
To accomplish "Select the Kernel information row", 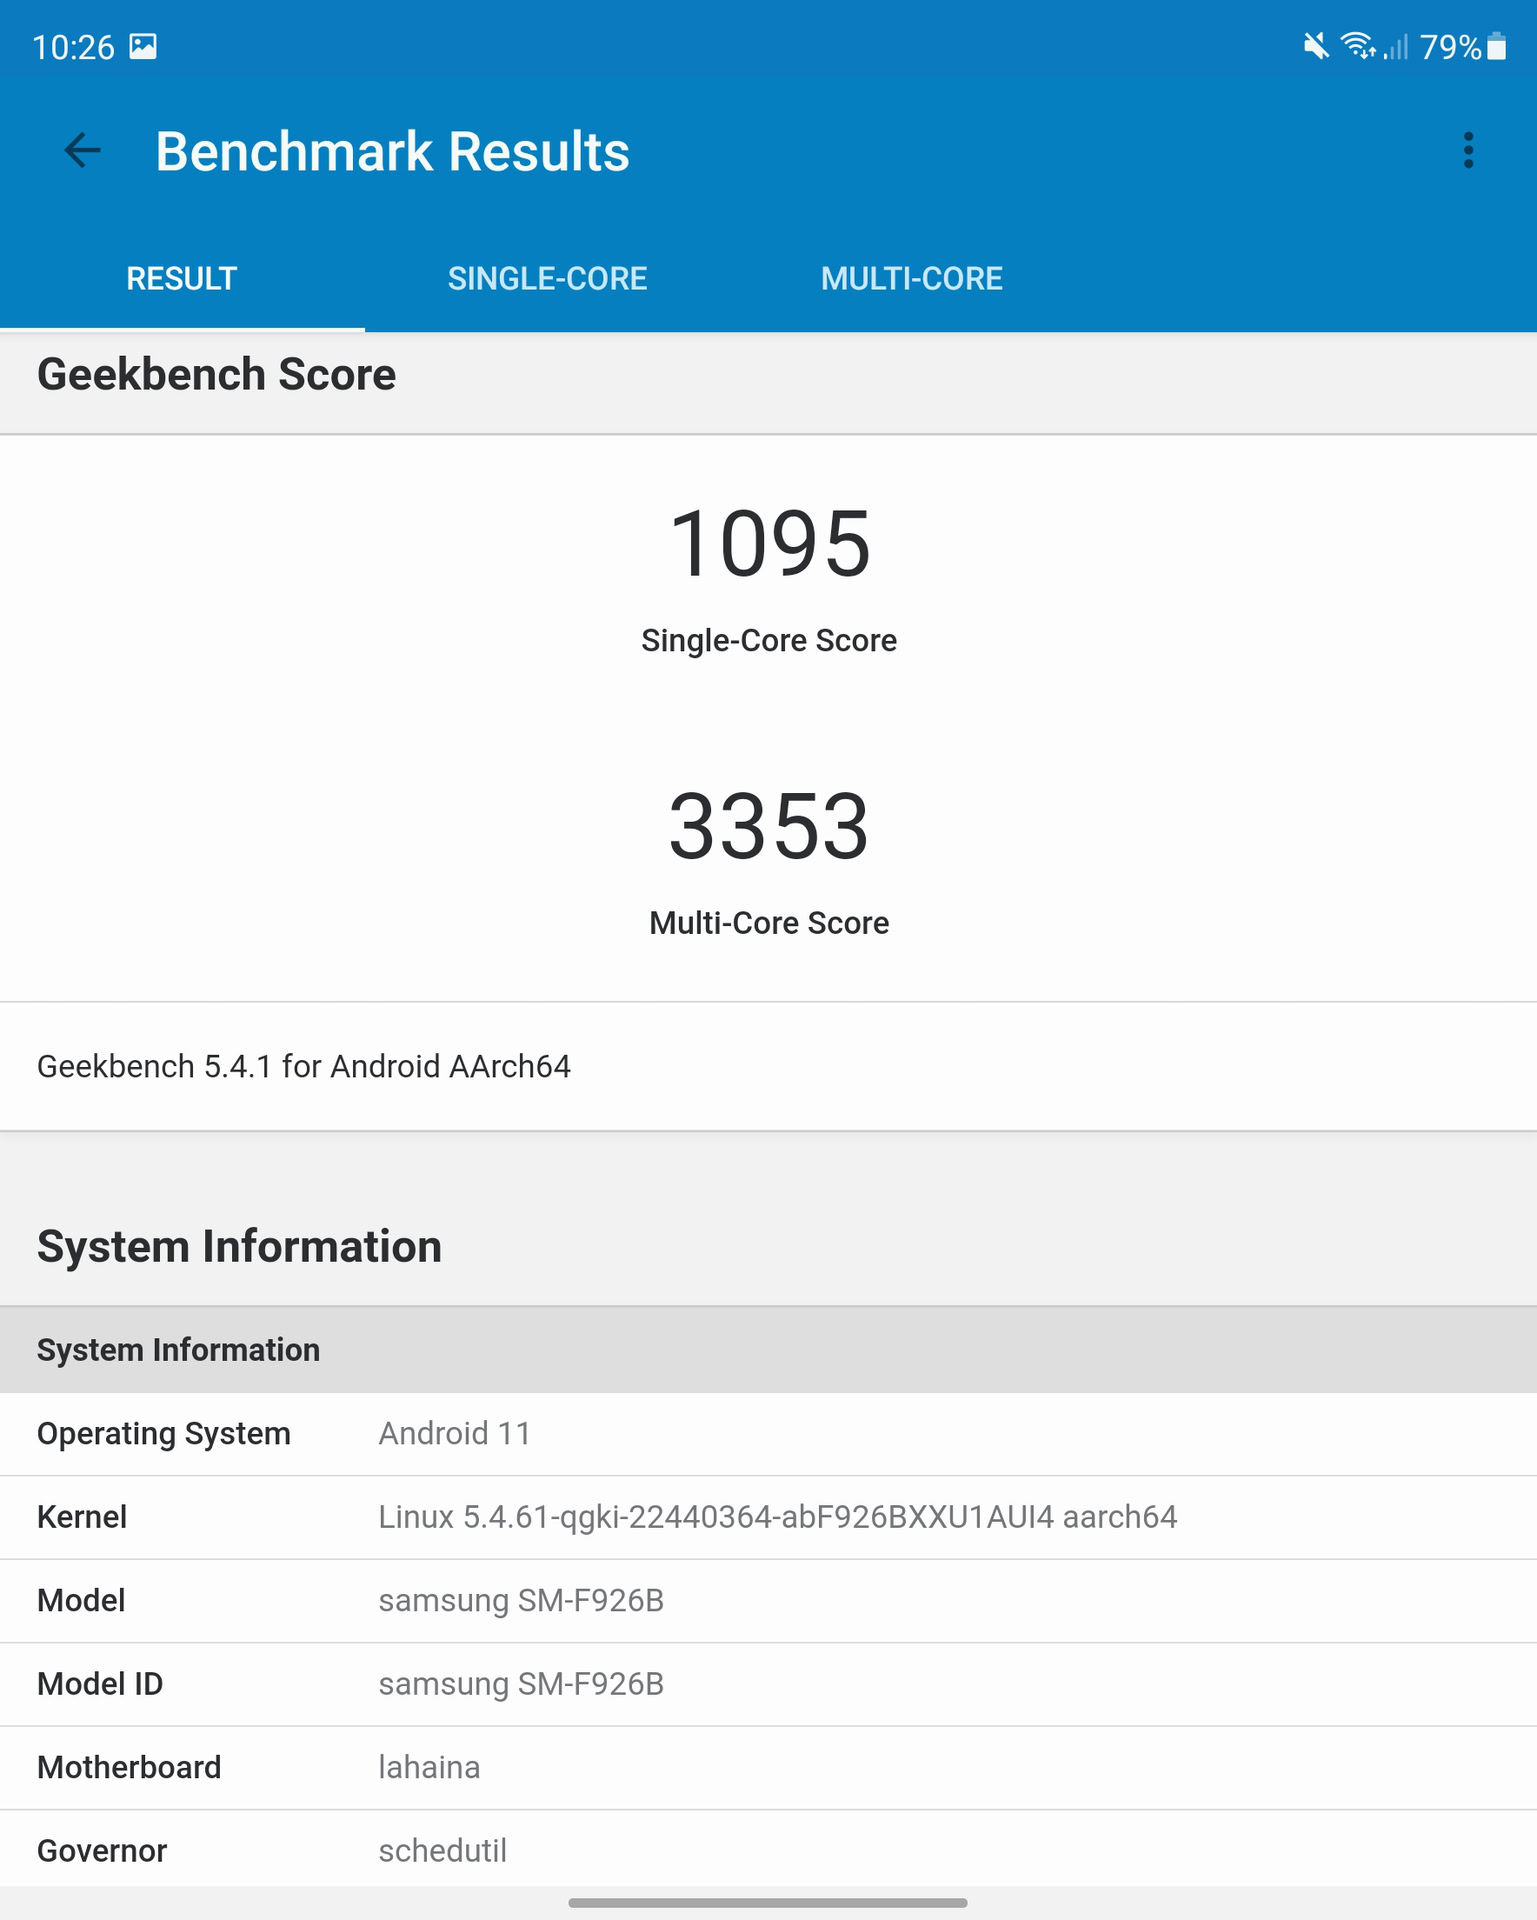I will (x=768, y=1517).
